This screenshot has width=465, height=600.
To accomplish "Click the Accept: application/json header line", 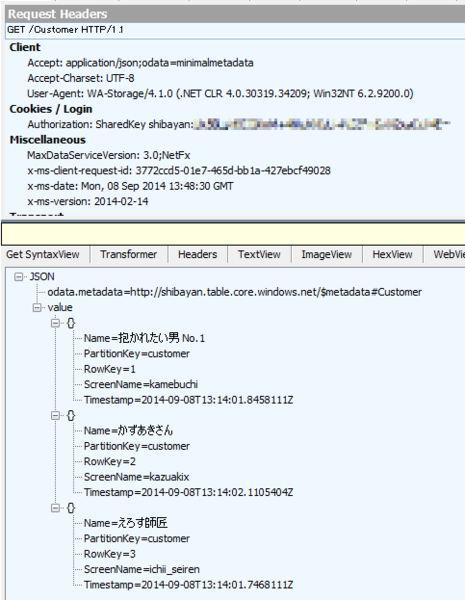I will [x=140, y=63].
